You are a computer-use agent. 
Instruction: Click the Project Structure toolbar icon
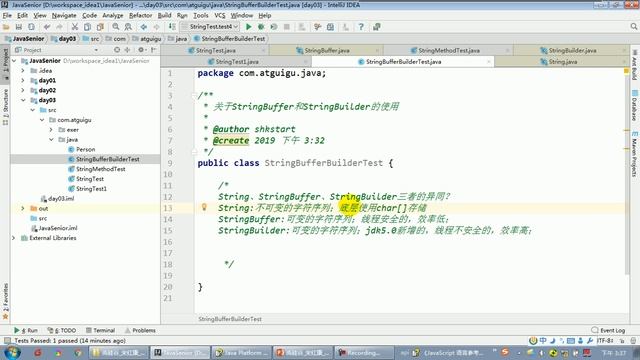(330, 27)
